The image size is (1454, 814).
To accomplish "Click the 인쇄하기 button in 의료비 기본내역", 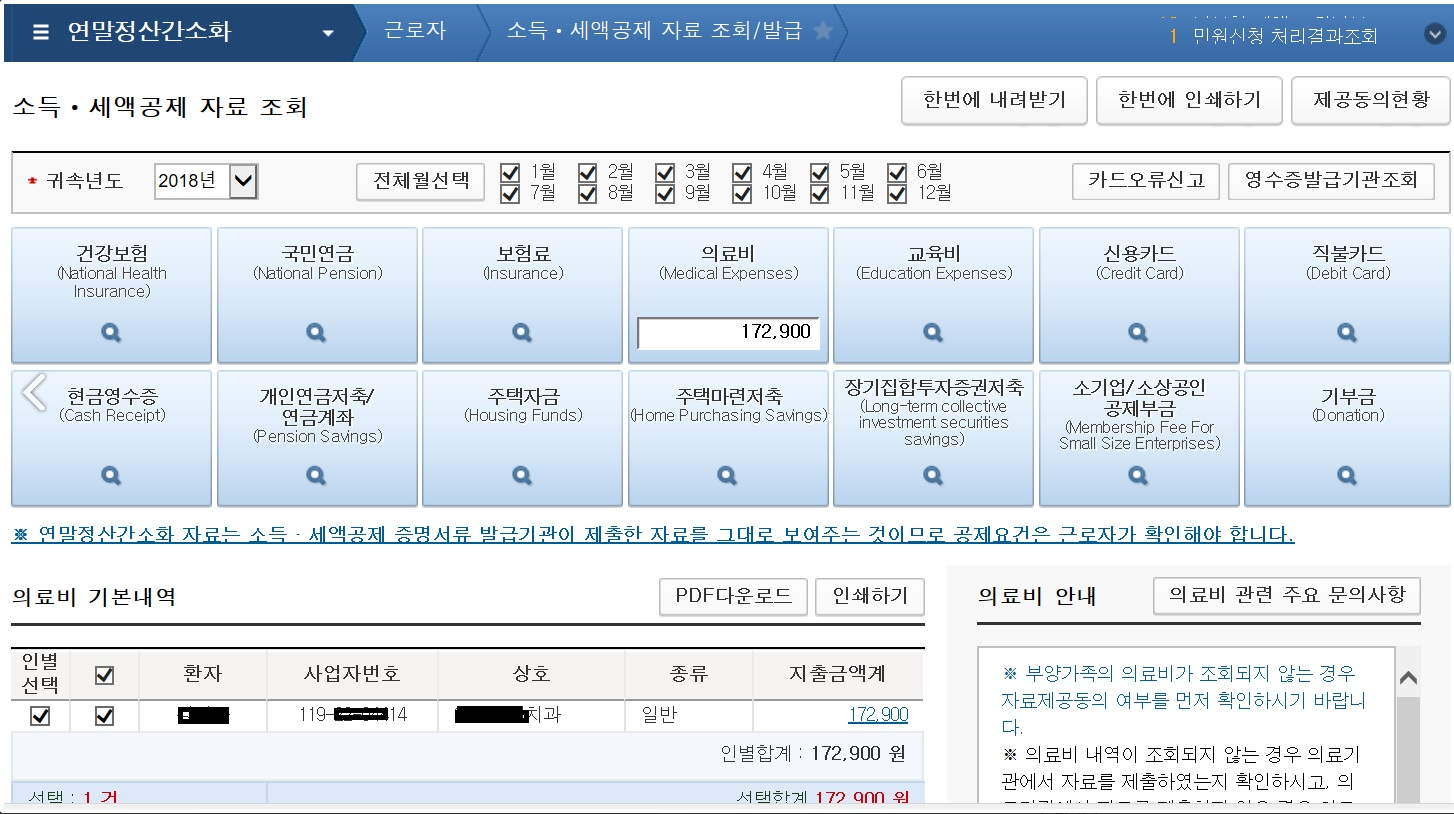I will pyautogui.click(x=870, y=596).
